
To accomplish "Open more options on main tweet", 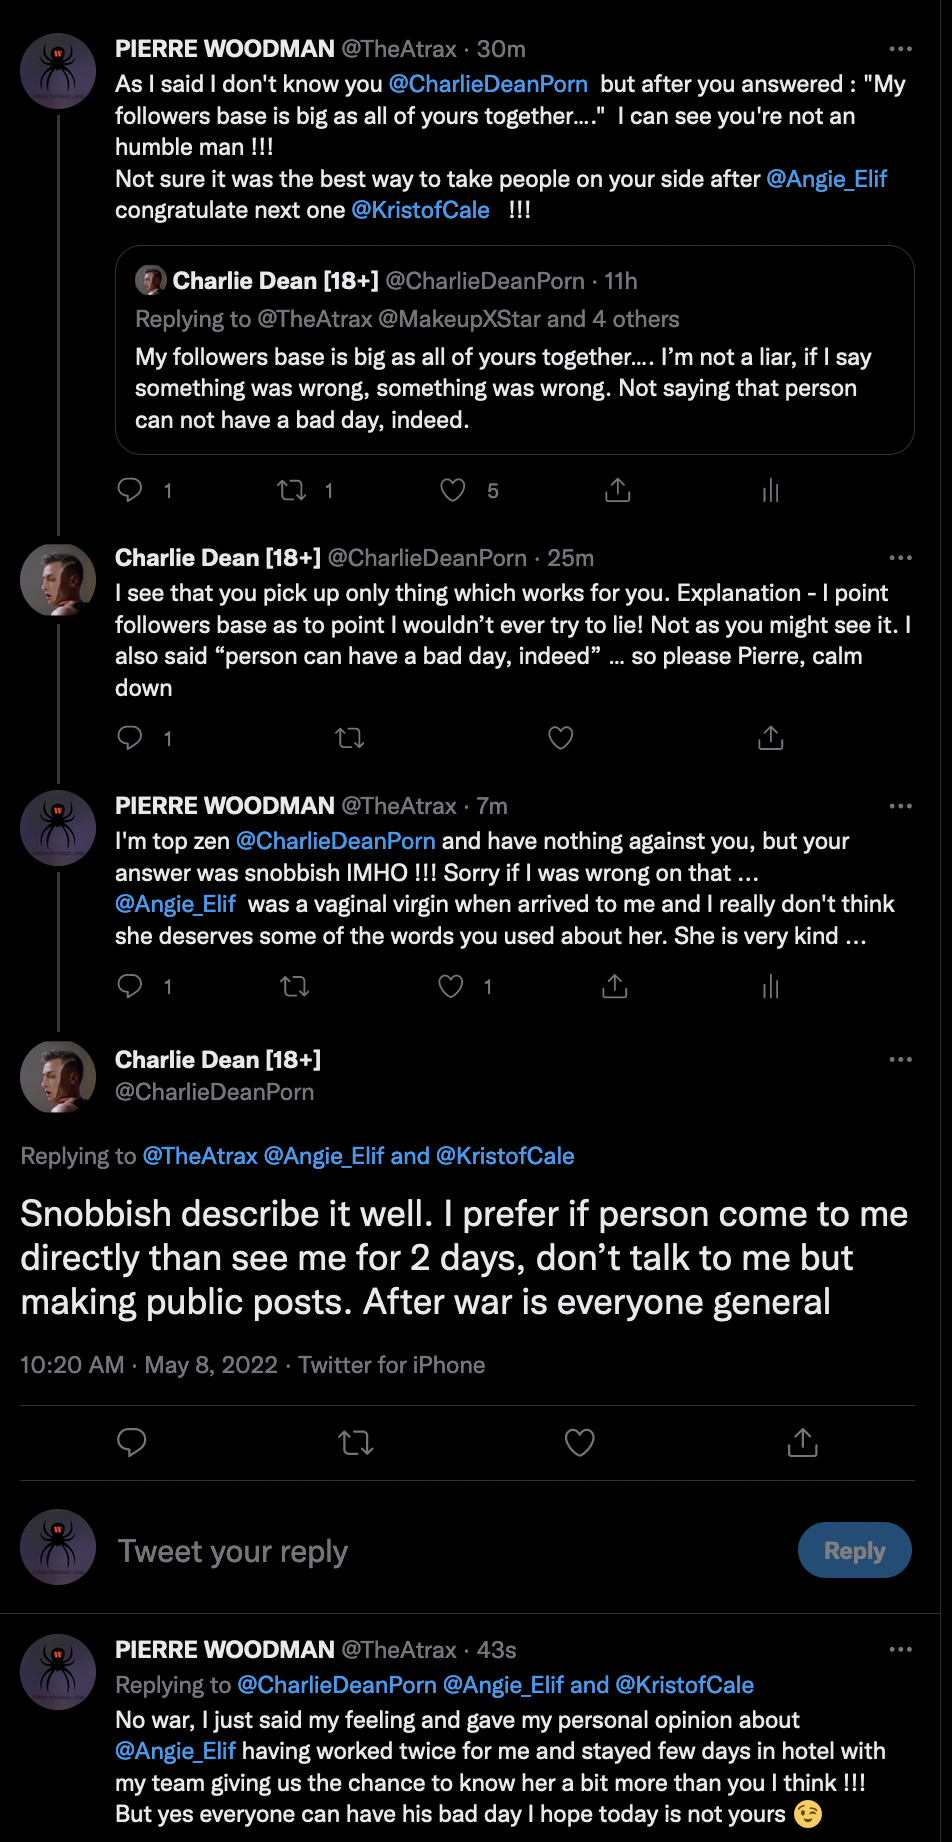I will tap(900, 1059).
